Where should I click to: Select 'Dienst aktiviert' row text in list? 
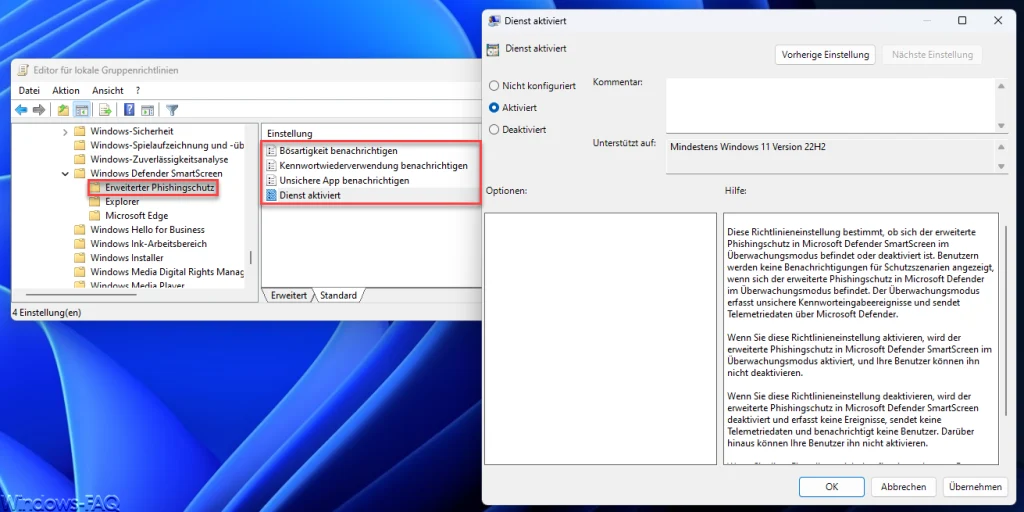coord(310,195)
